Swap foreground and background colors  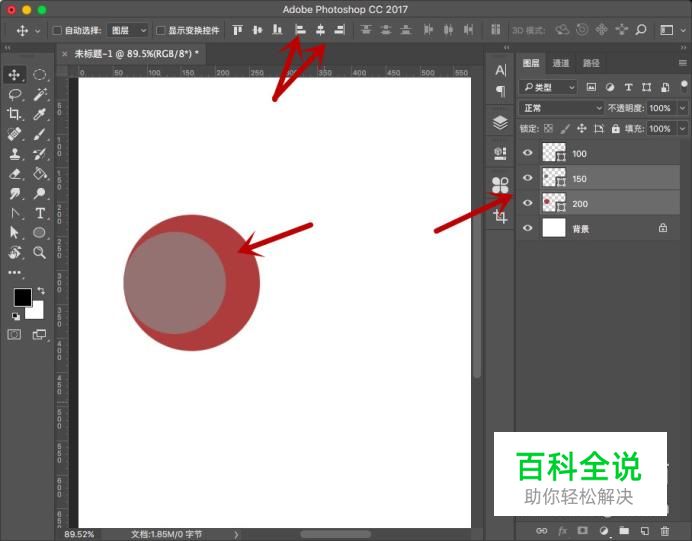point(41,290)
